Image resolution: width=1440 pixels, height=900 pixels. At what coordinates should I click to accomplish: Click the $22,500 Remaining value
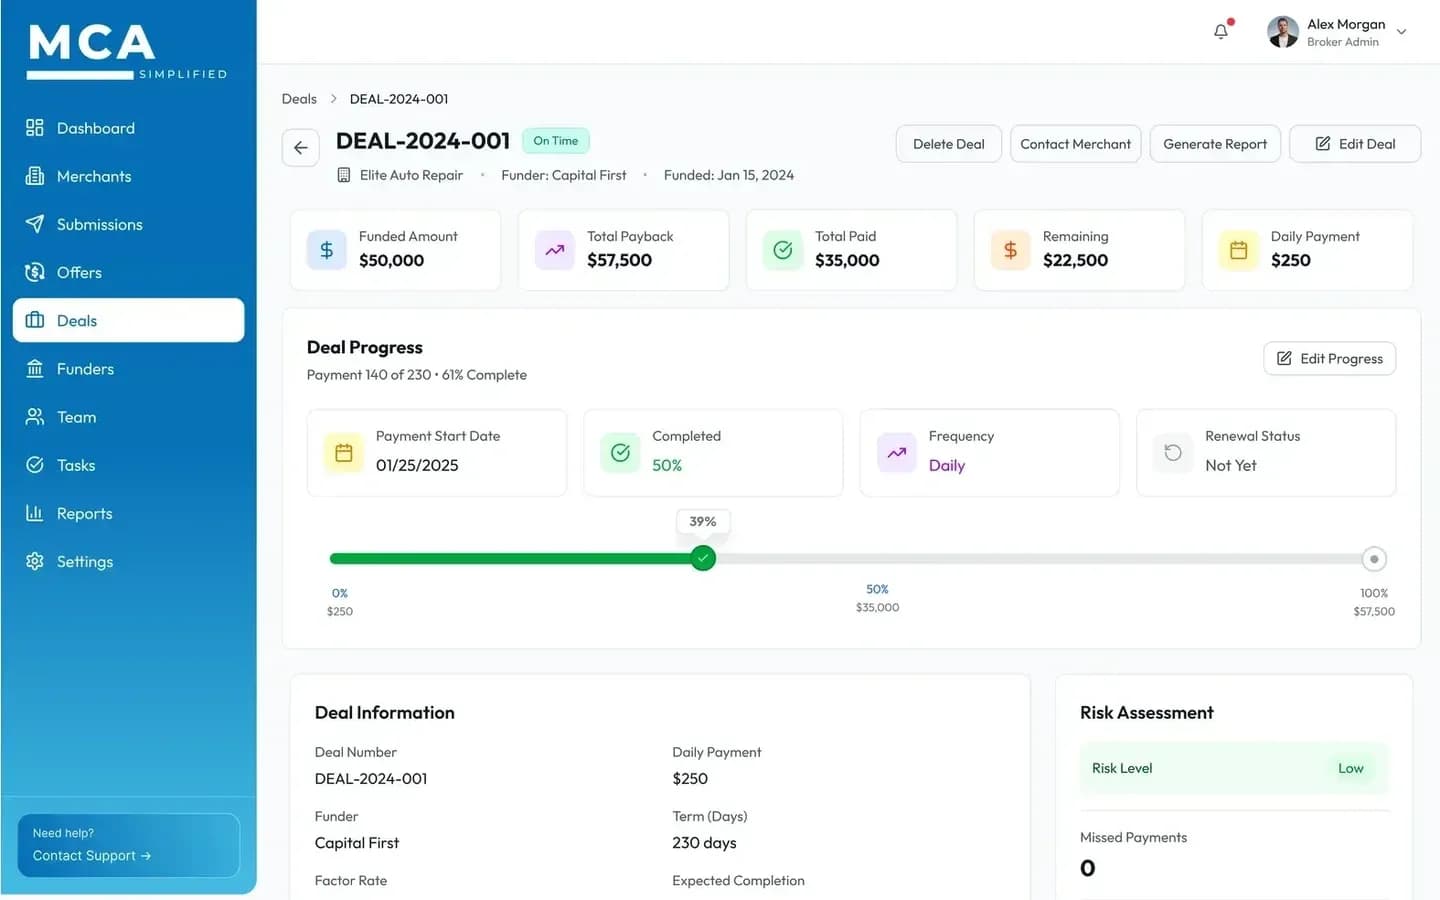pos(1075,260)
